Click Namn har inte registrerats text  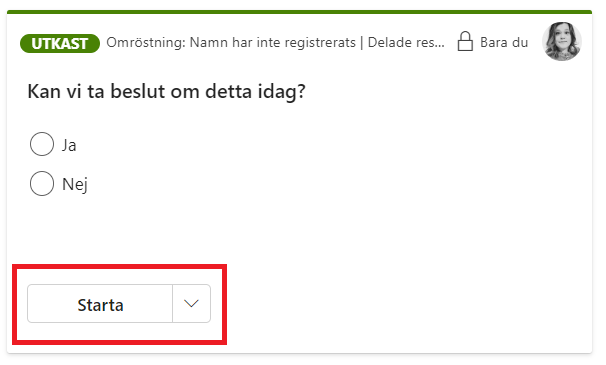[x=272, y=42]
